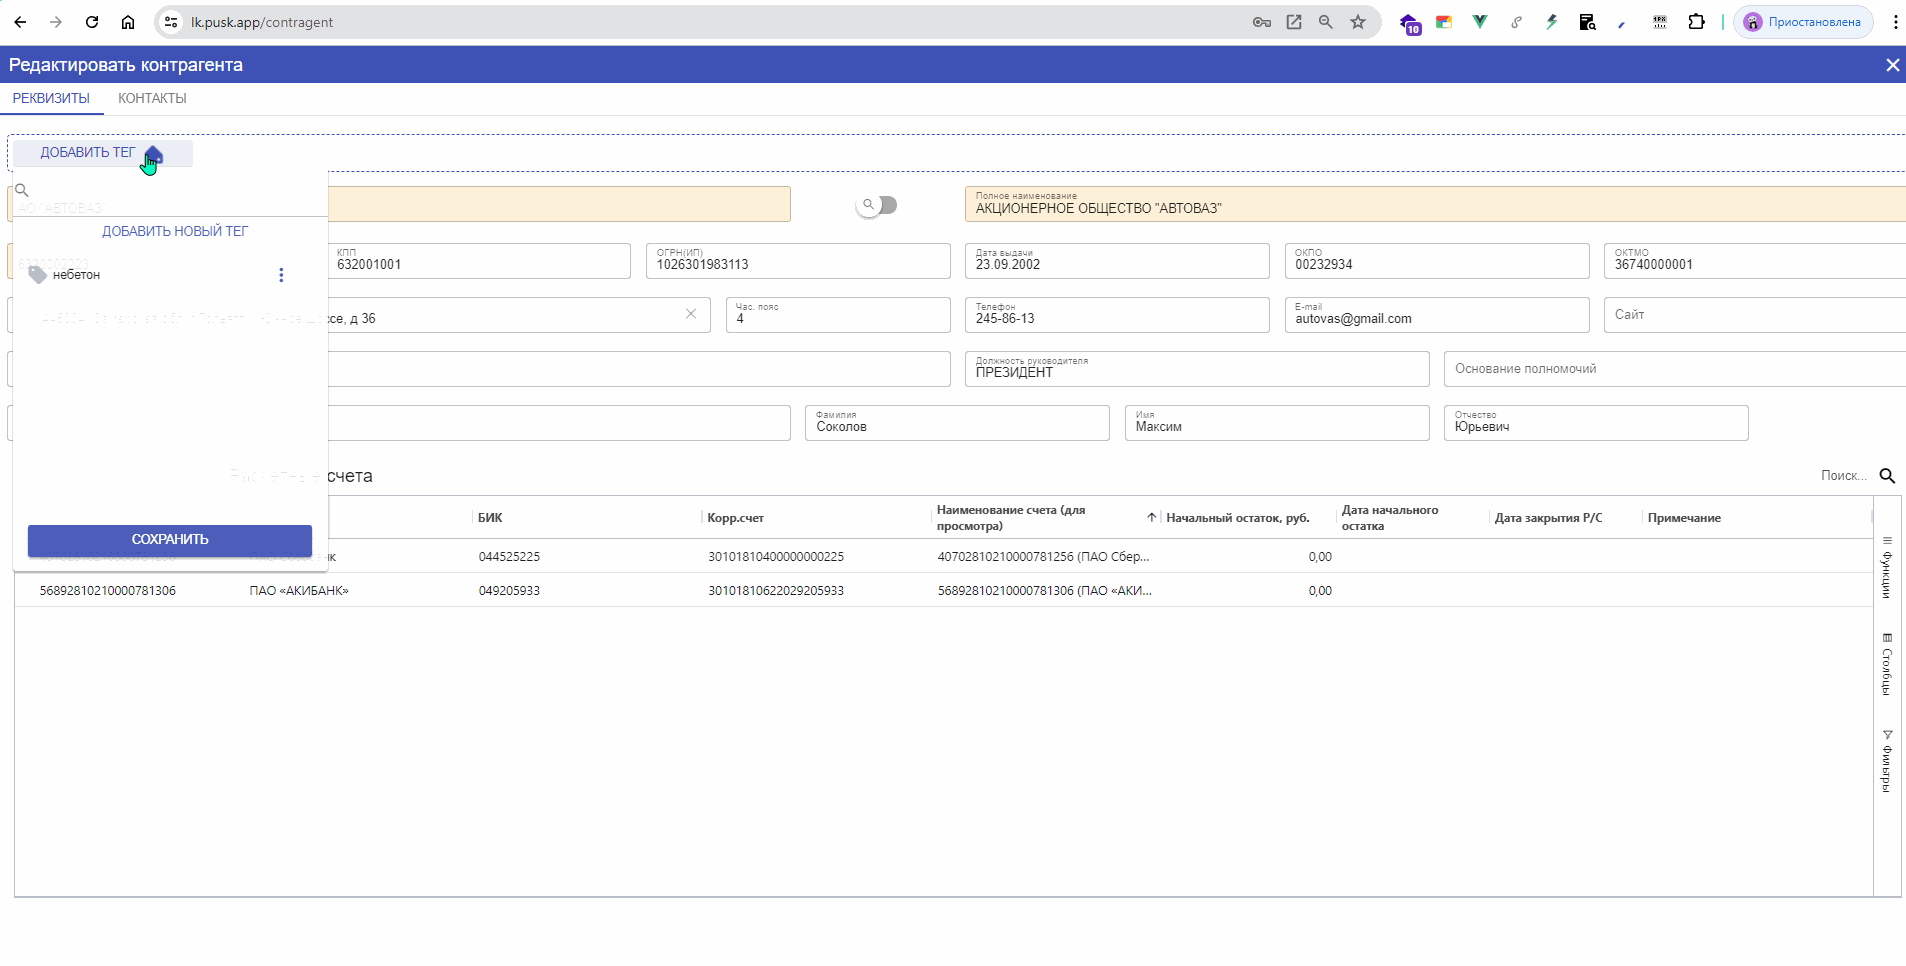Sort by Наименование счета column header
The height and width of the screenshot is (966, 1906).
click(1011, 518)
